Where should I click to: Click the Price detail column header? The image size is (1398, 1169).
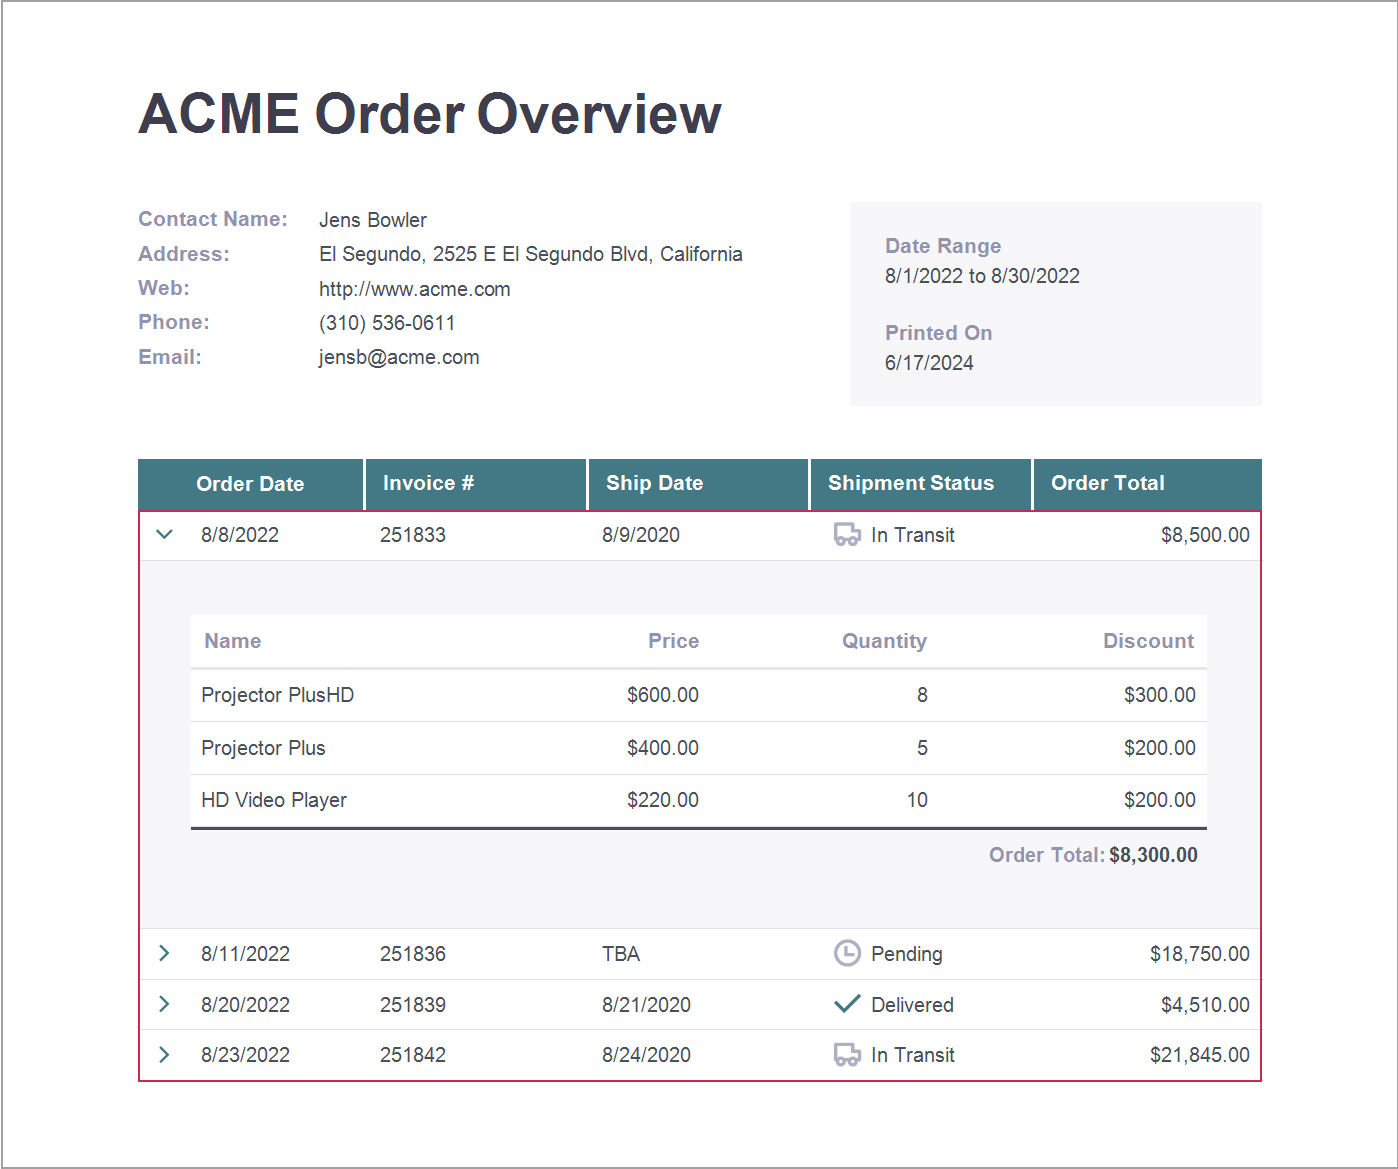tap(673, 641)
